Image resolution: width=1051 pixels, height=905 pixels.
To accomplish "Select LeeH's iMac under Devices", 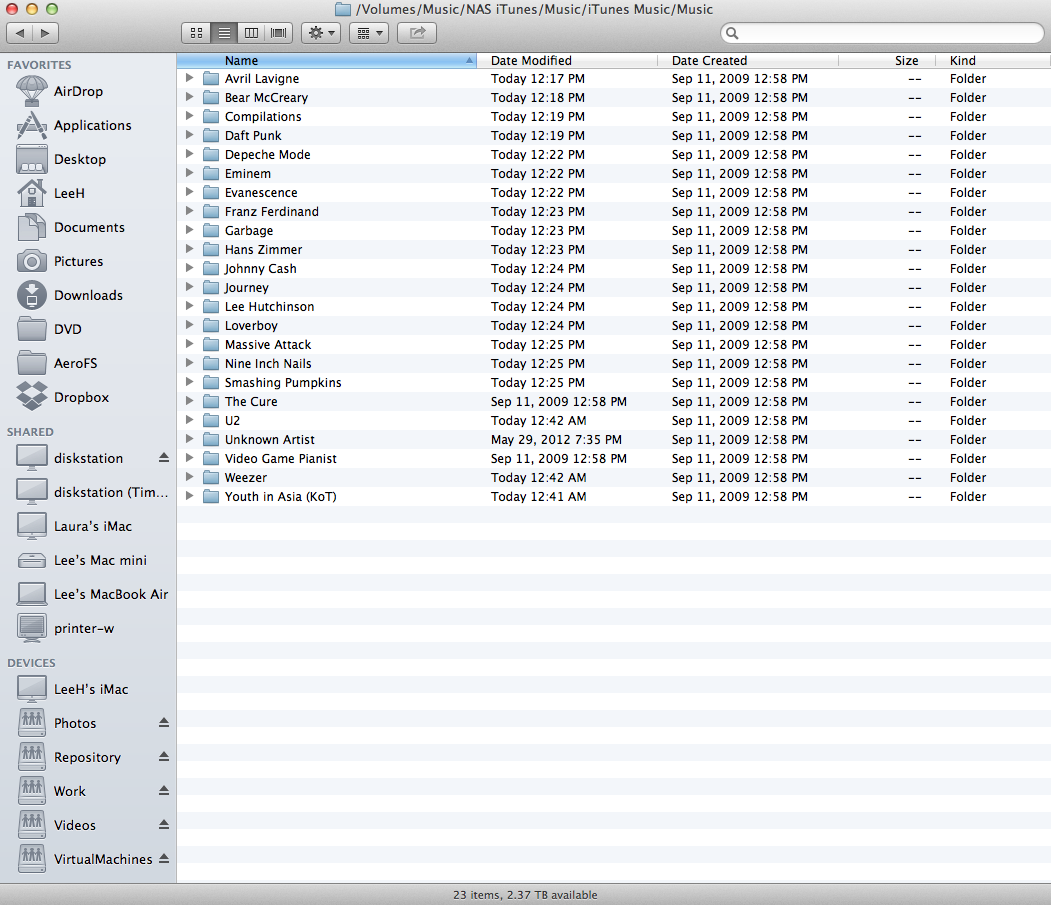I will click(90, 690).
